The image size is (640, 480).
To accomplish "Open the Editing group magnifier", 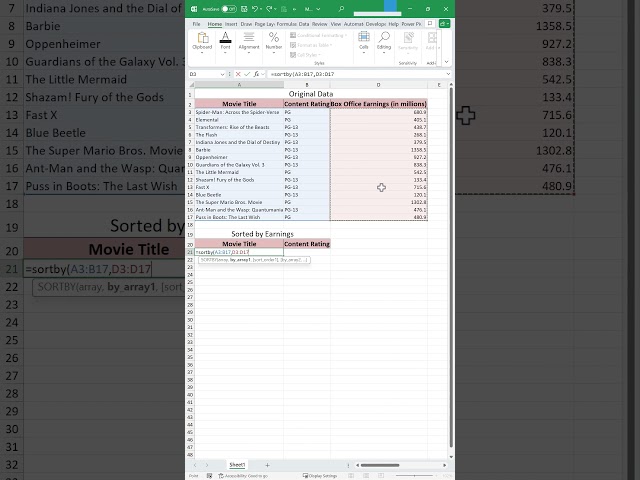I will pos(384,42).
